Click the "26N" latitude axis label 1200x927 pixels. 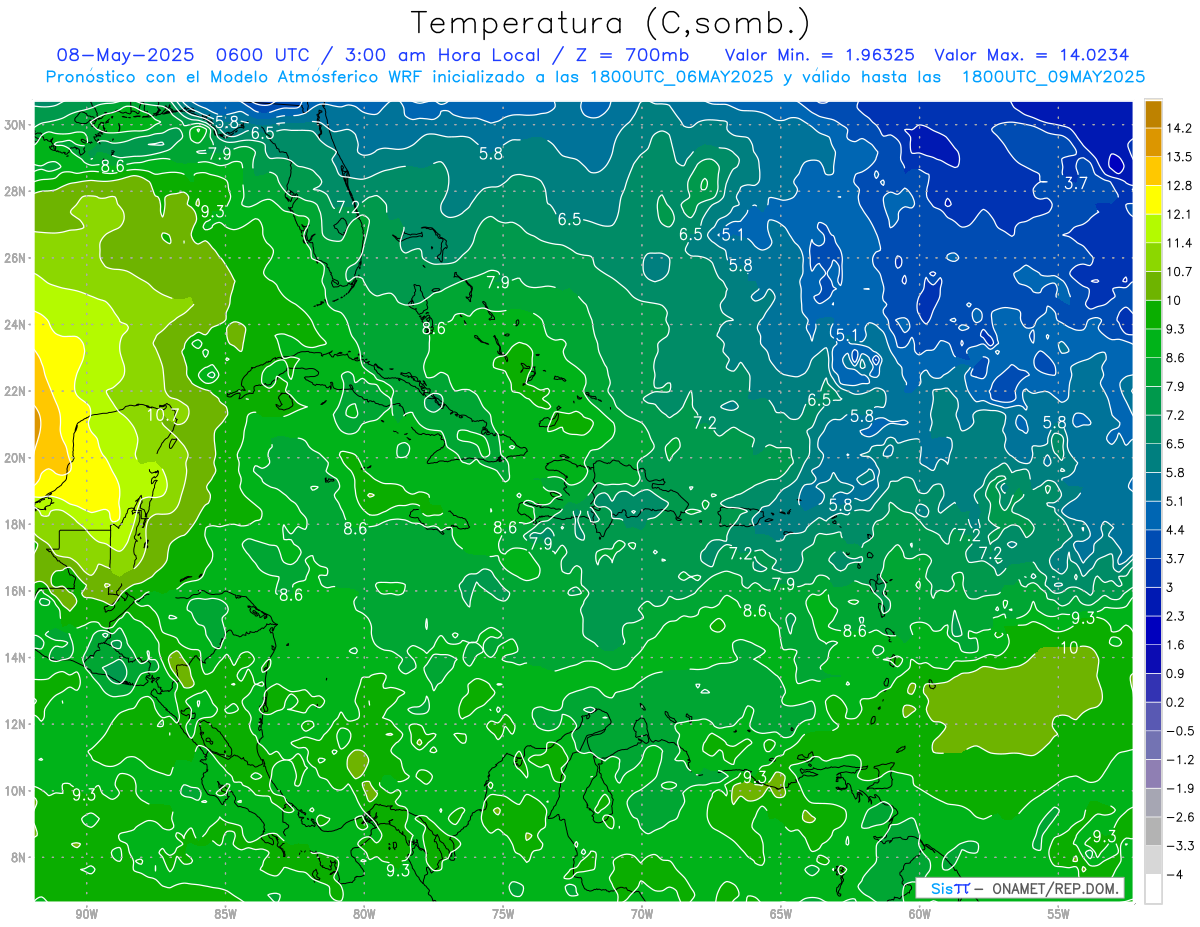click(16, 258)
